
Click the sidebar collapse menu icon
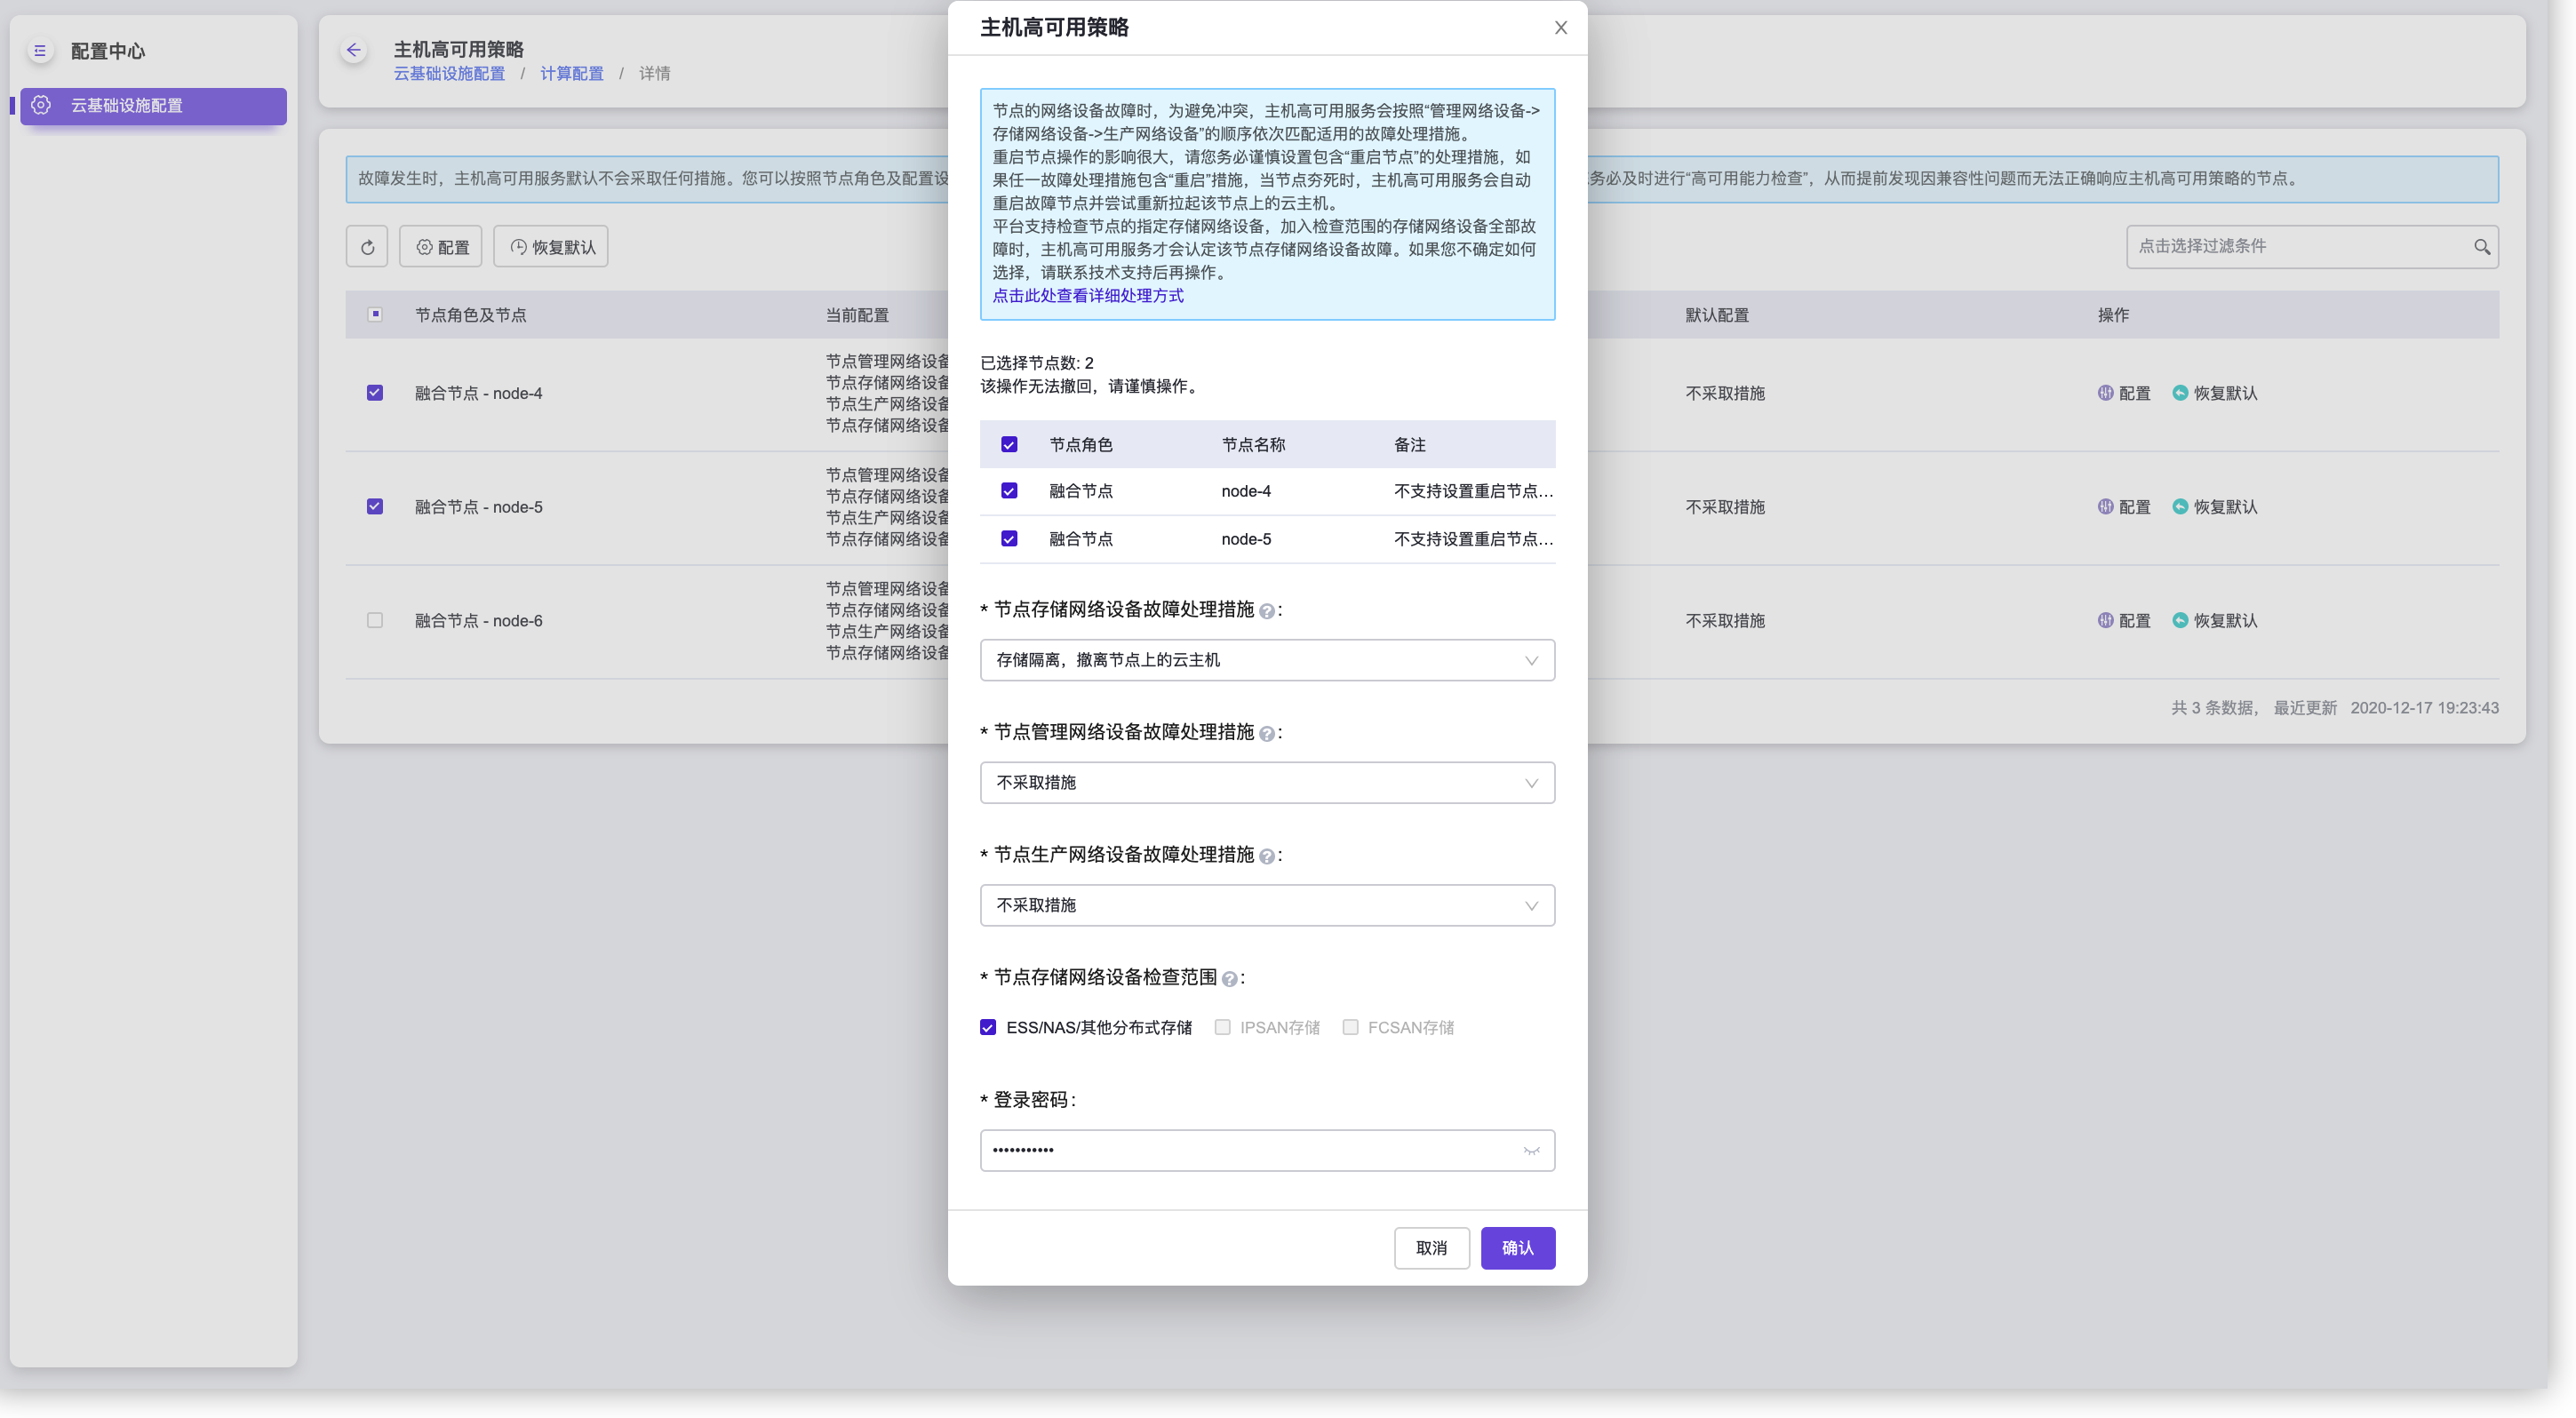coord(40,50)
